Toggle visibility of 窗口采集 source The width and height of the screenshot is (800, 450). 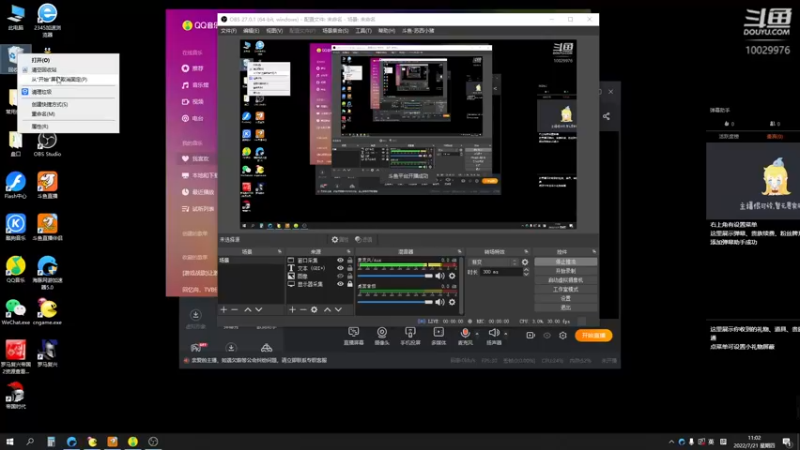(x=340, y=261)
